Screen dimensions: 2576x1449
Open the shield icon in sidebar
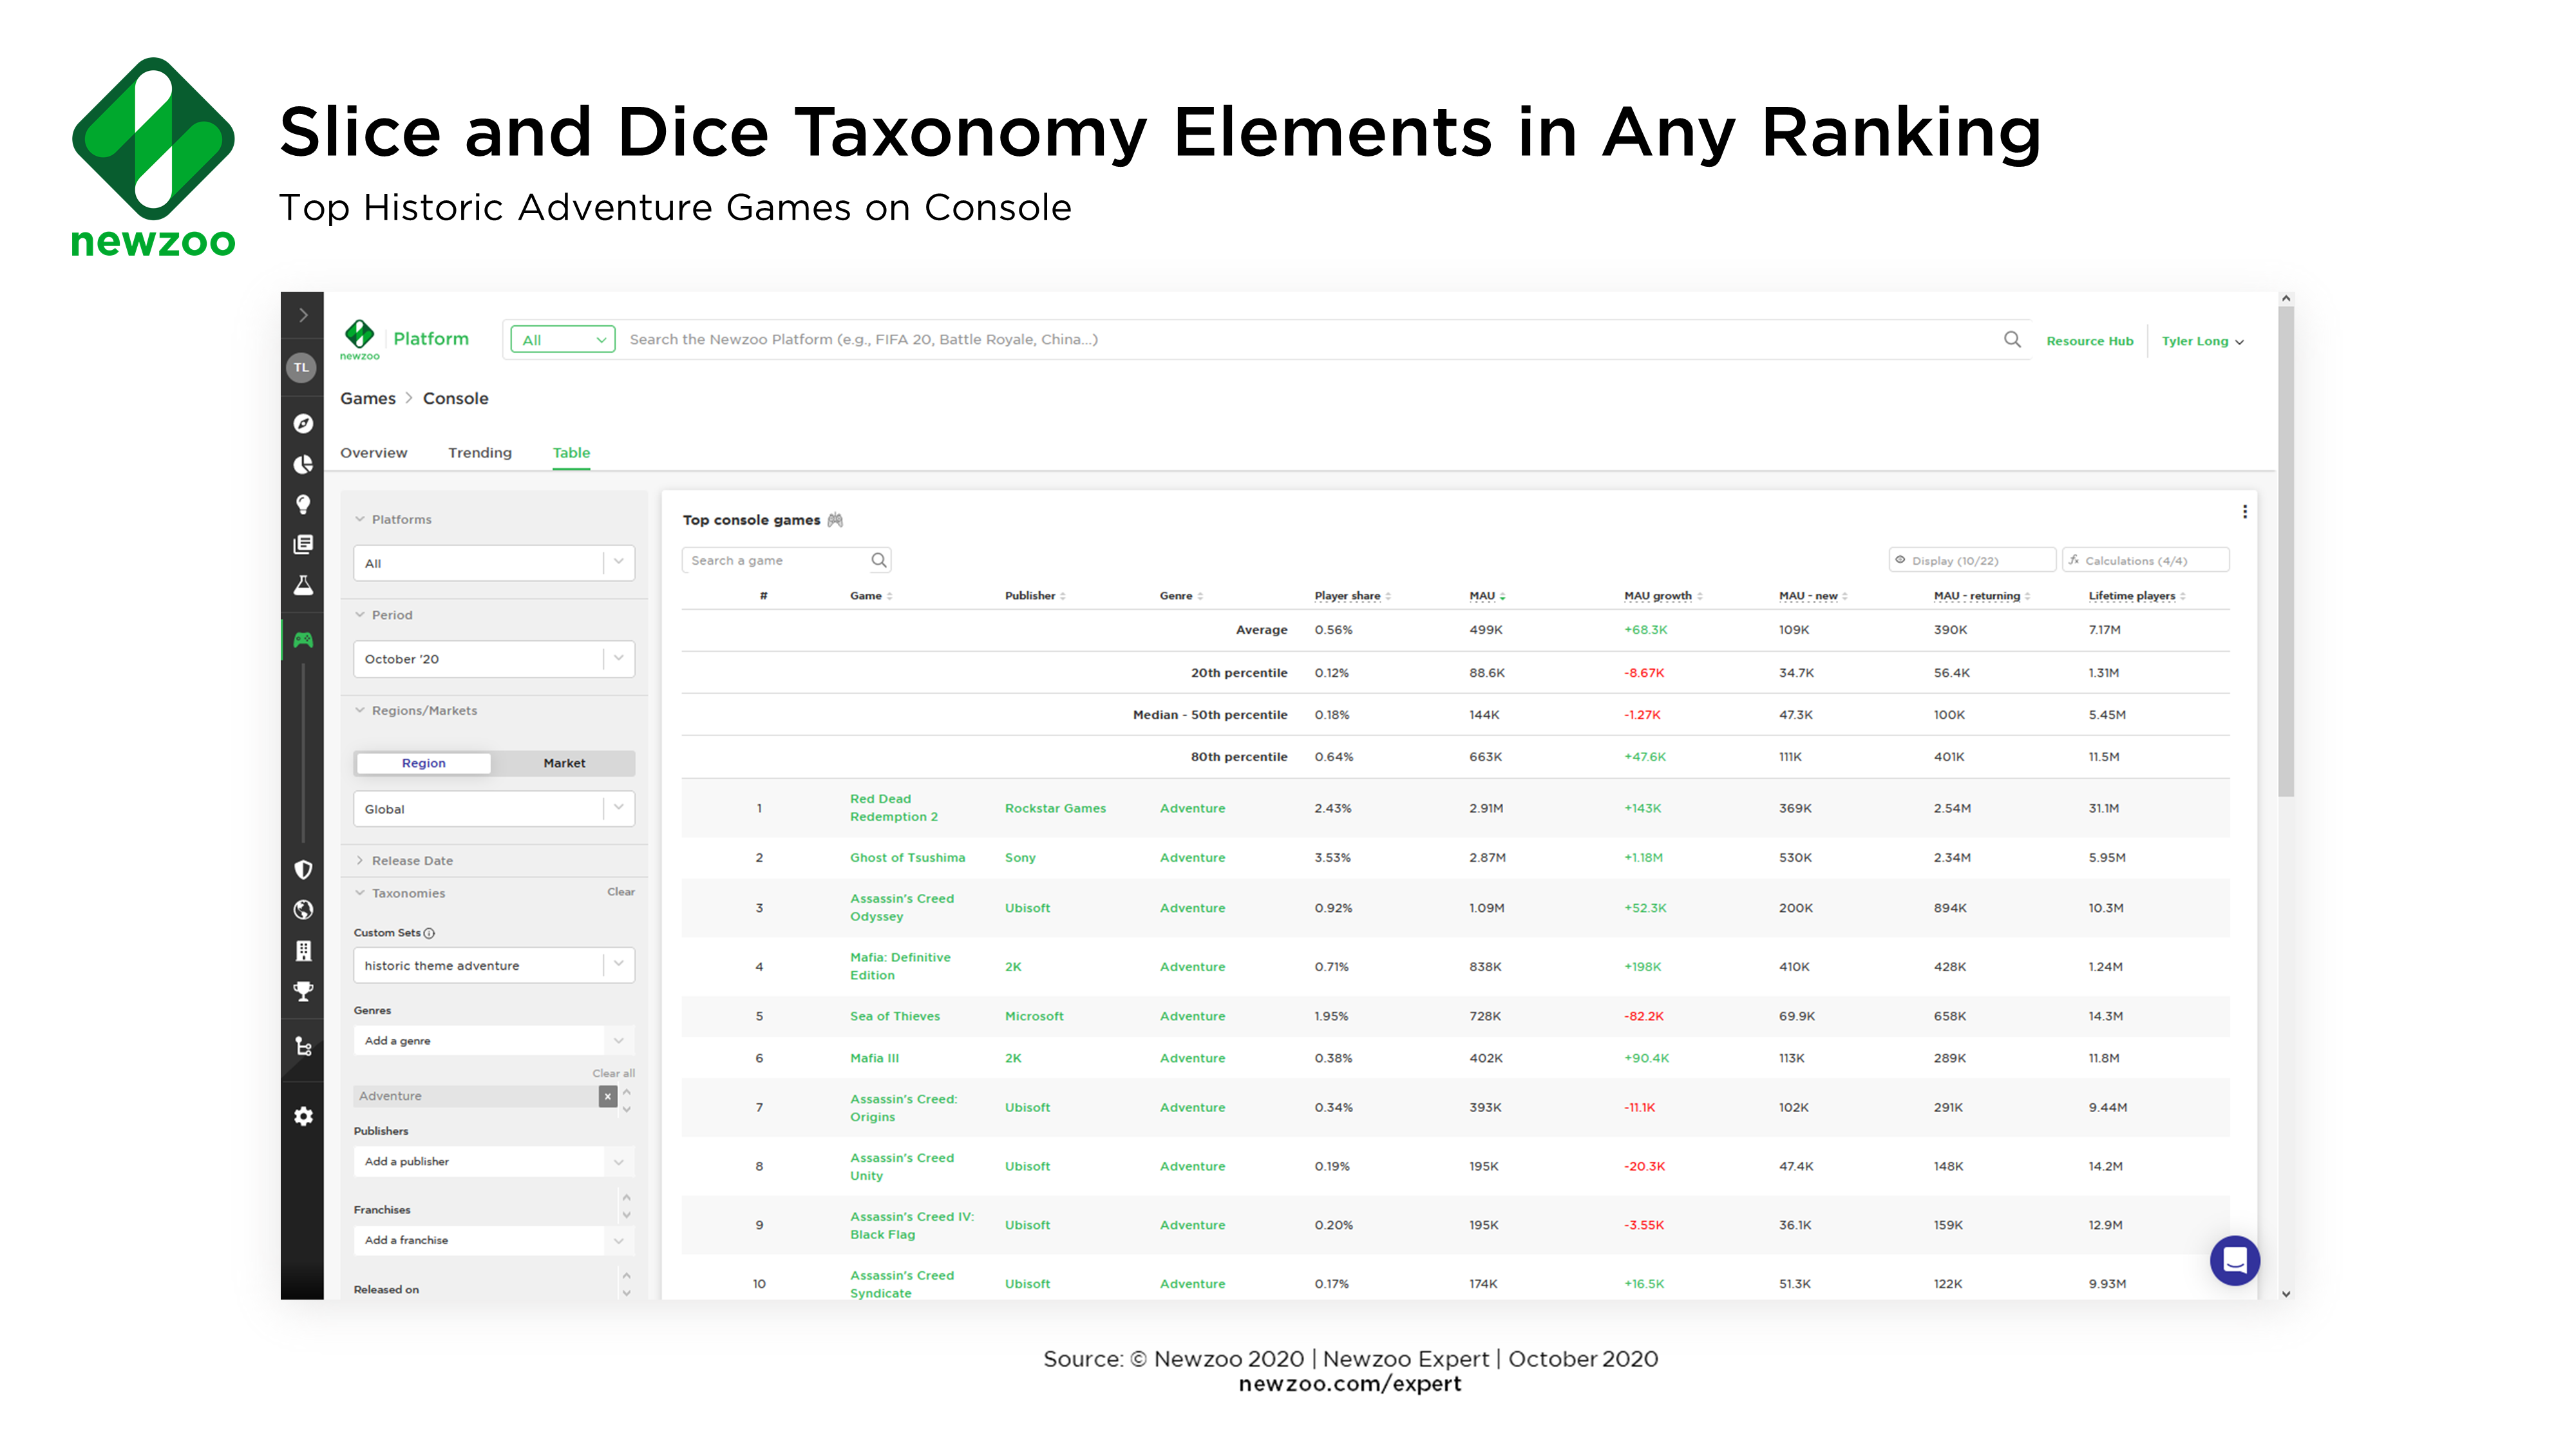tap(303, 869)
